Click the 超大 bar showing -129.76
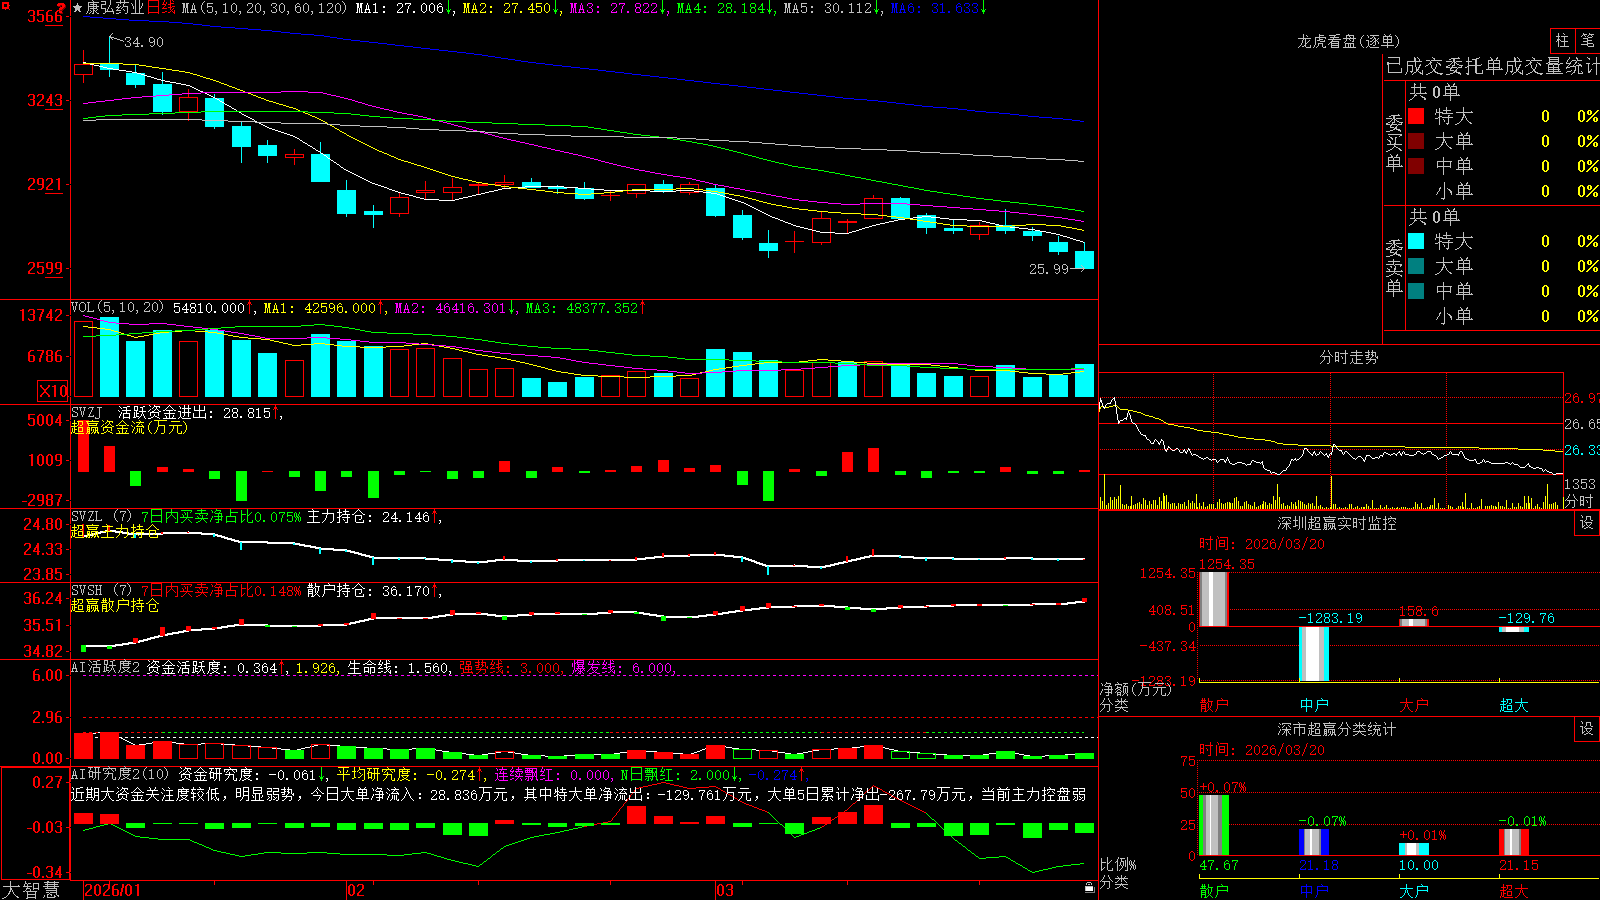 tap(1513, 630)
